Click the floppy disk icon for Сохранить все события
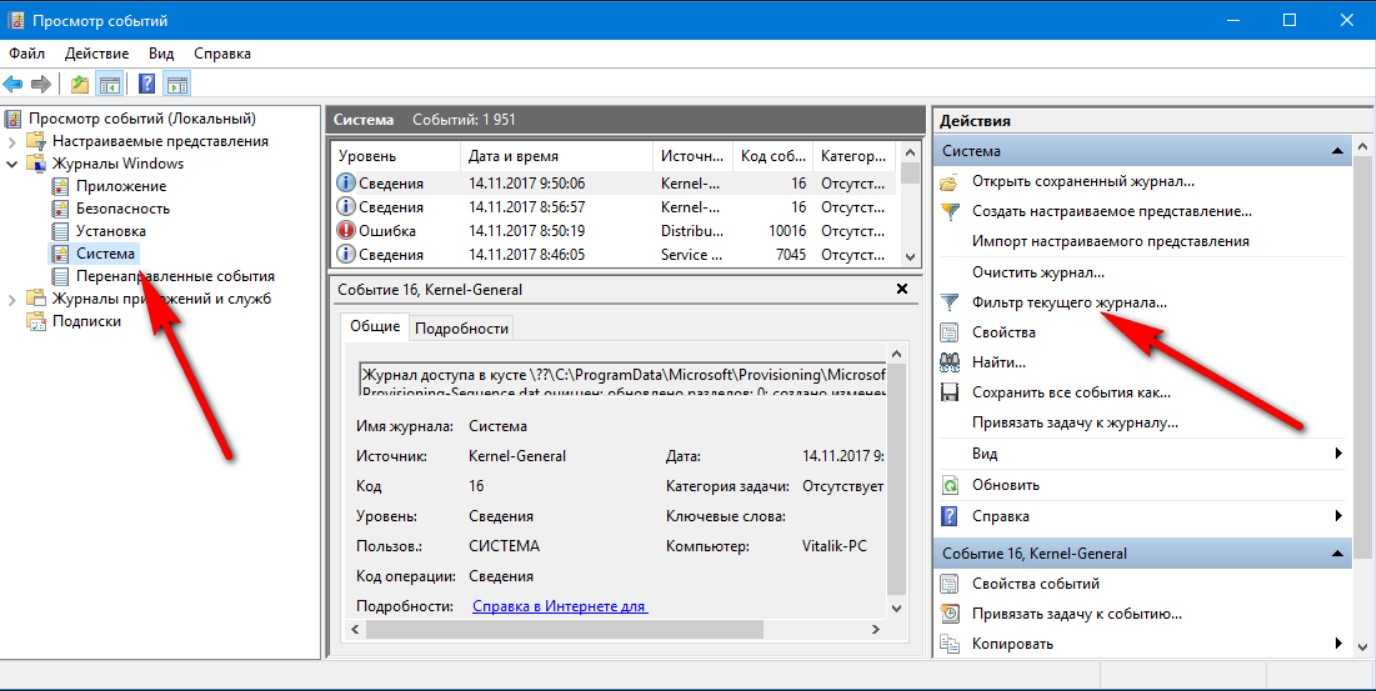The image size is (1376, 691). 950,393
